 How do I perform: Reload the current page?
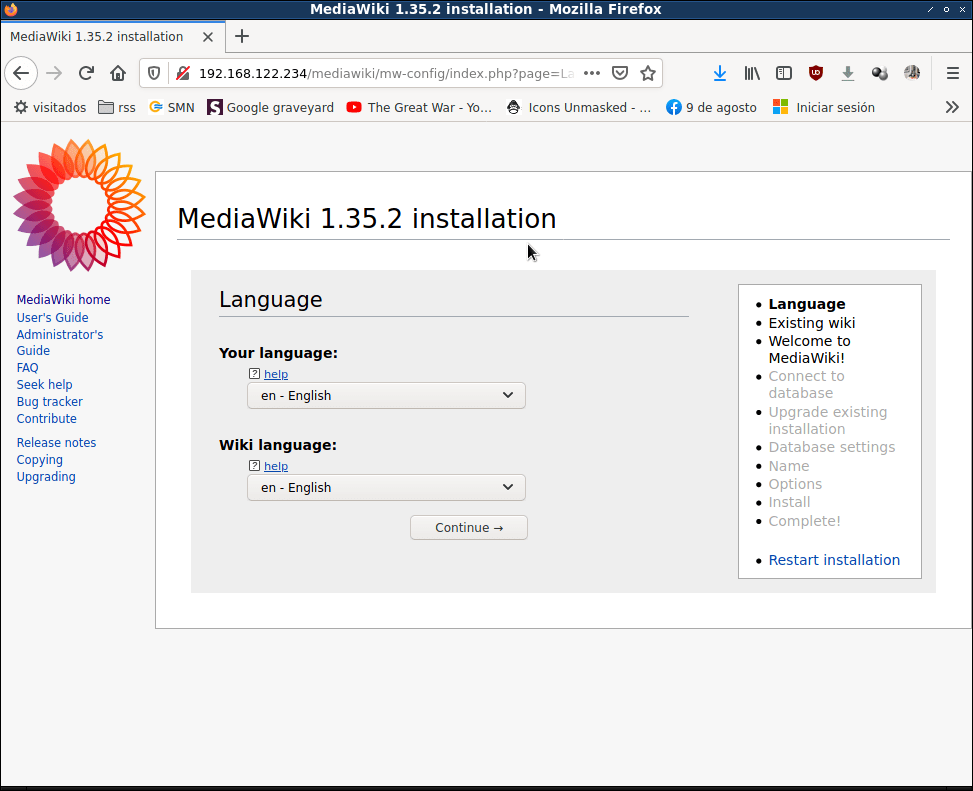86,73
